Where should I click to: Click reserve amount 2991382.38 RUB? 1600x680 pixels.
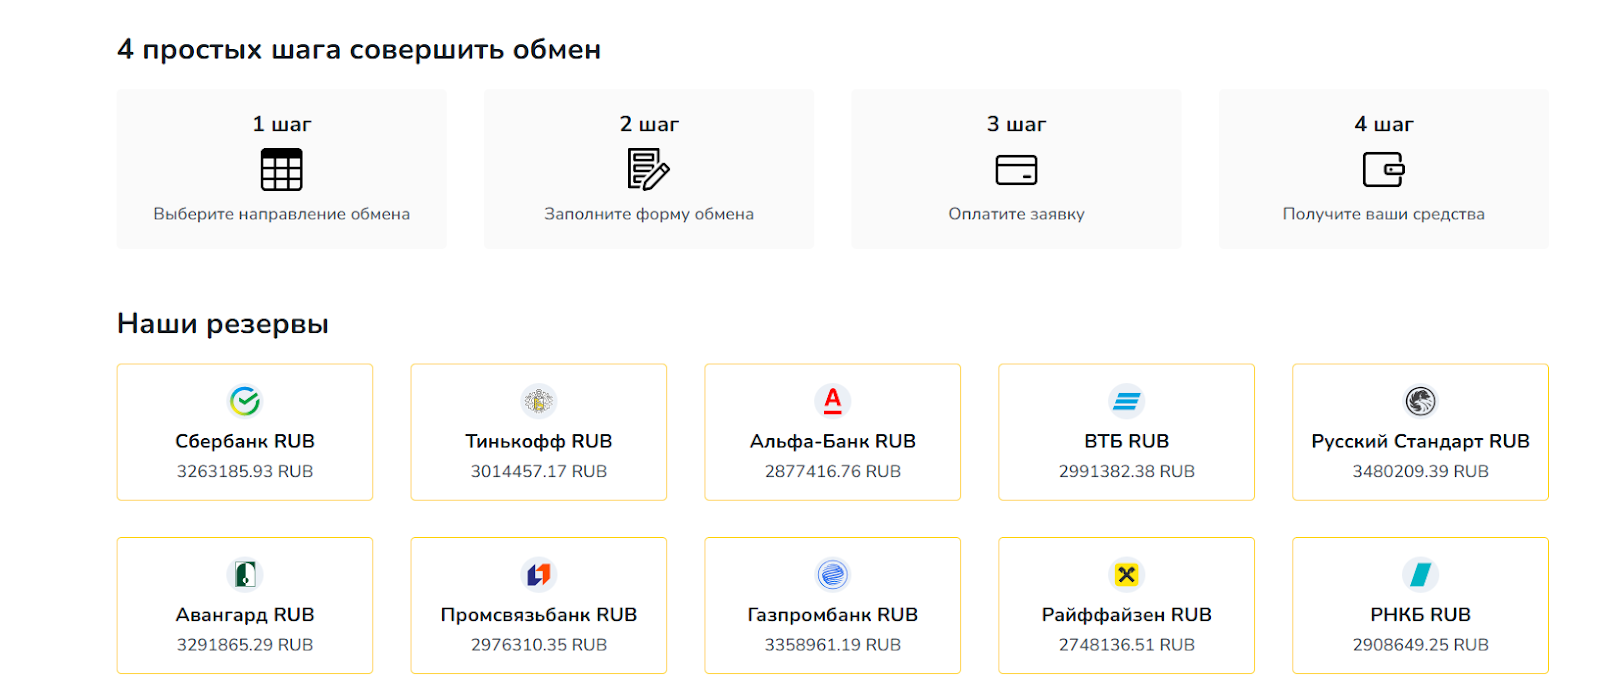(x=1127, y=471)
